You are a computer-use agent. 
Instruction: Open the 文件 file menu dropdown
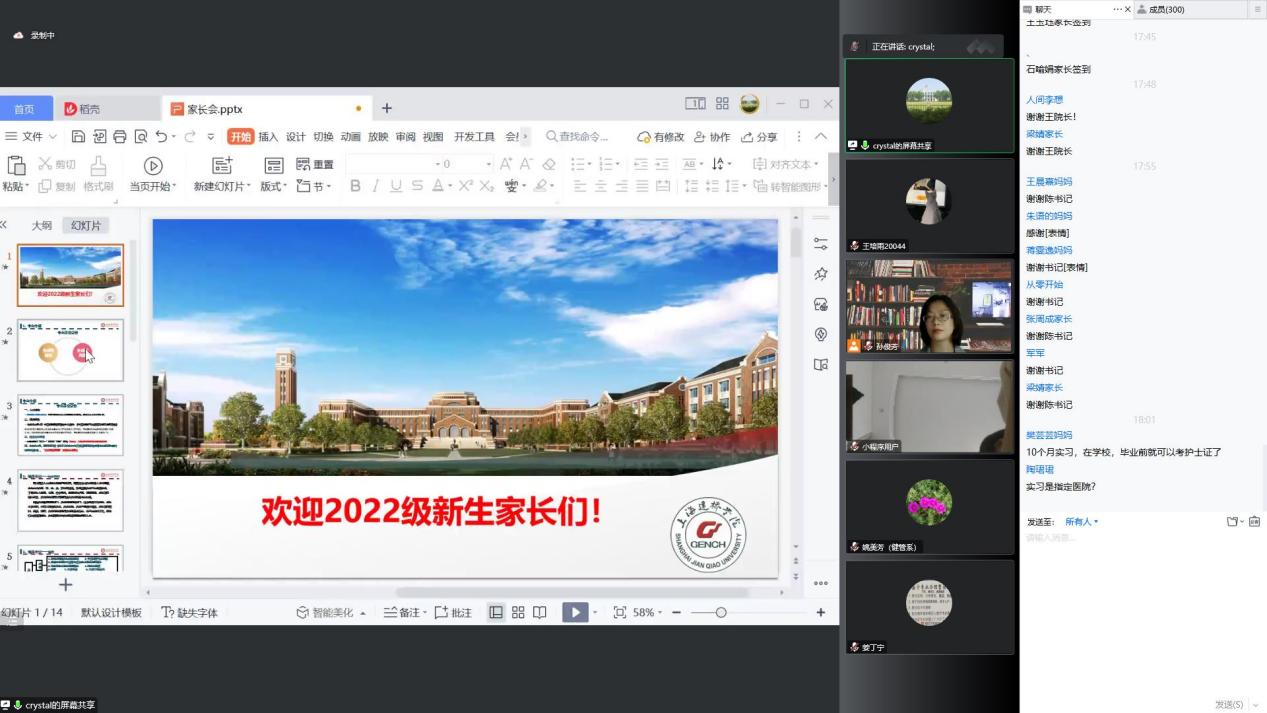(x=32, y=137)
